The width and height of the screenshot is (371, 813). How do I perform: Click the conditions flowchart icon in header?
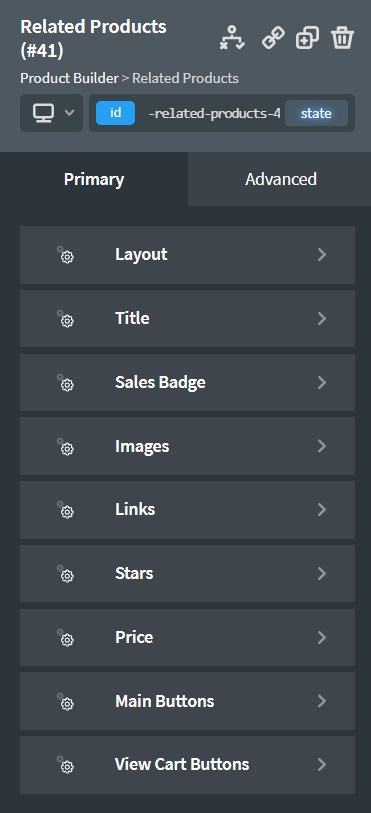[232, 38]
